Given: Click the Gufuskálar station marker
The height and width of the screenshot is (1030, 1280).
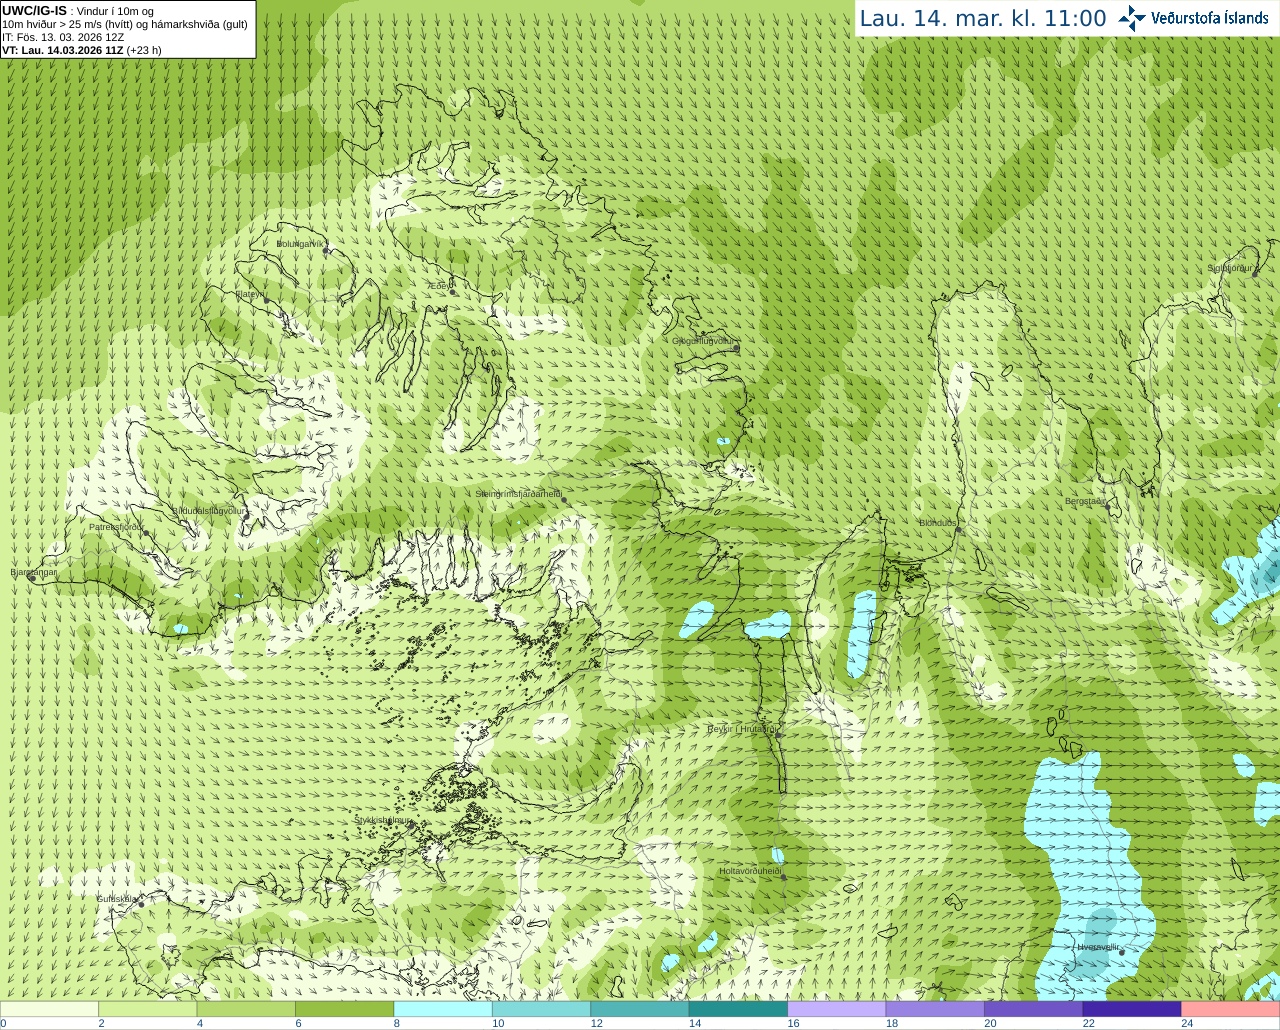Looking at the screenshot, I should [141, 904].
